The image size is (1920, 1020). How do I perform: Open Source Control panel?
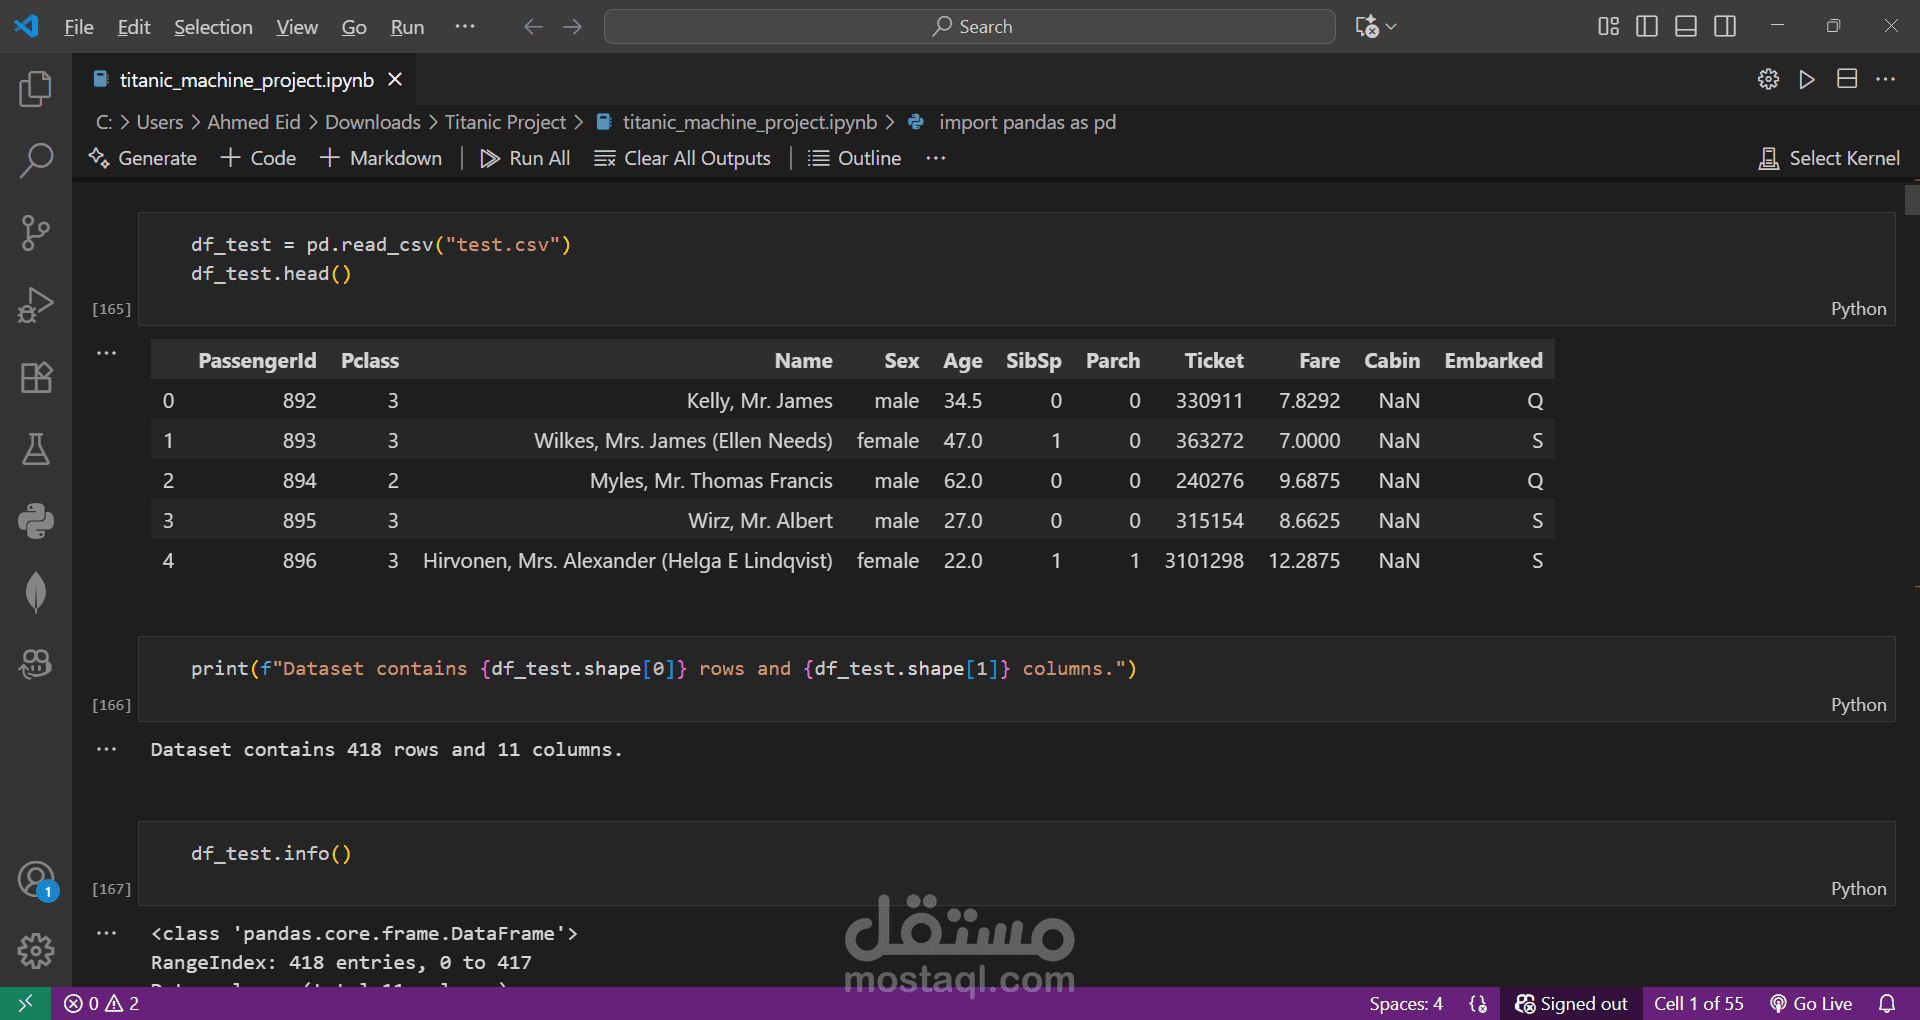point(36,233)
